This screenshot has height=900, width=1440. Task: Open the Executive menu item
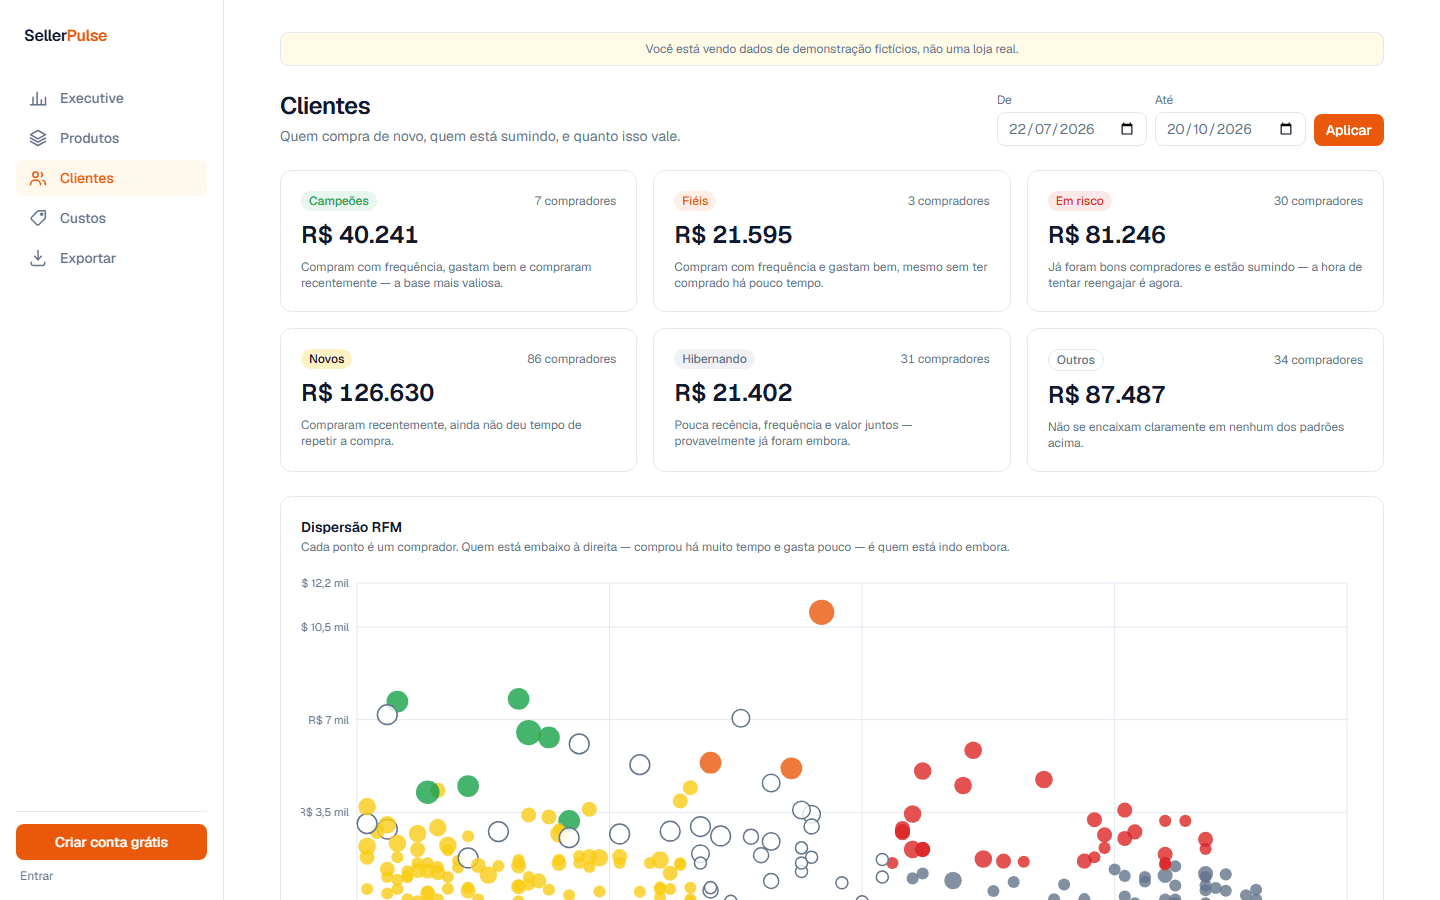click(x=111, y=98)
